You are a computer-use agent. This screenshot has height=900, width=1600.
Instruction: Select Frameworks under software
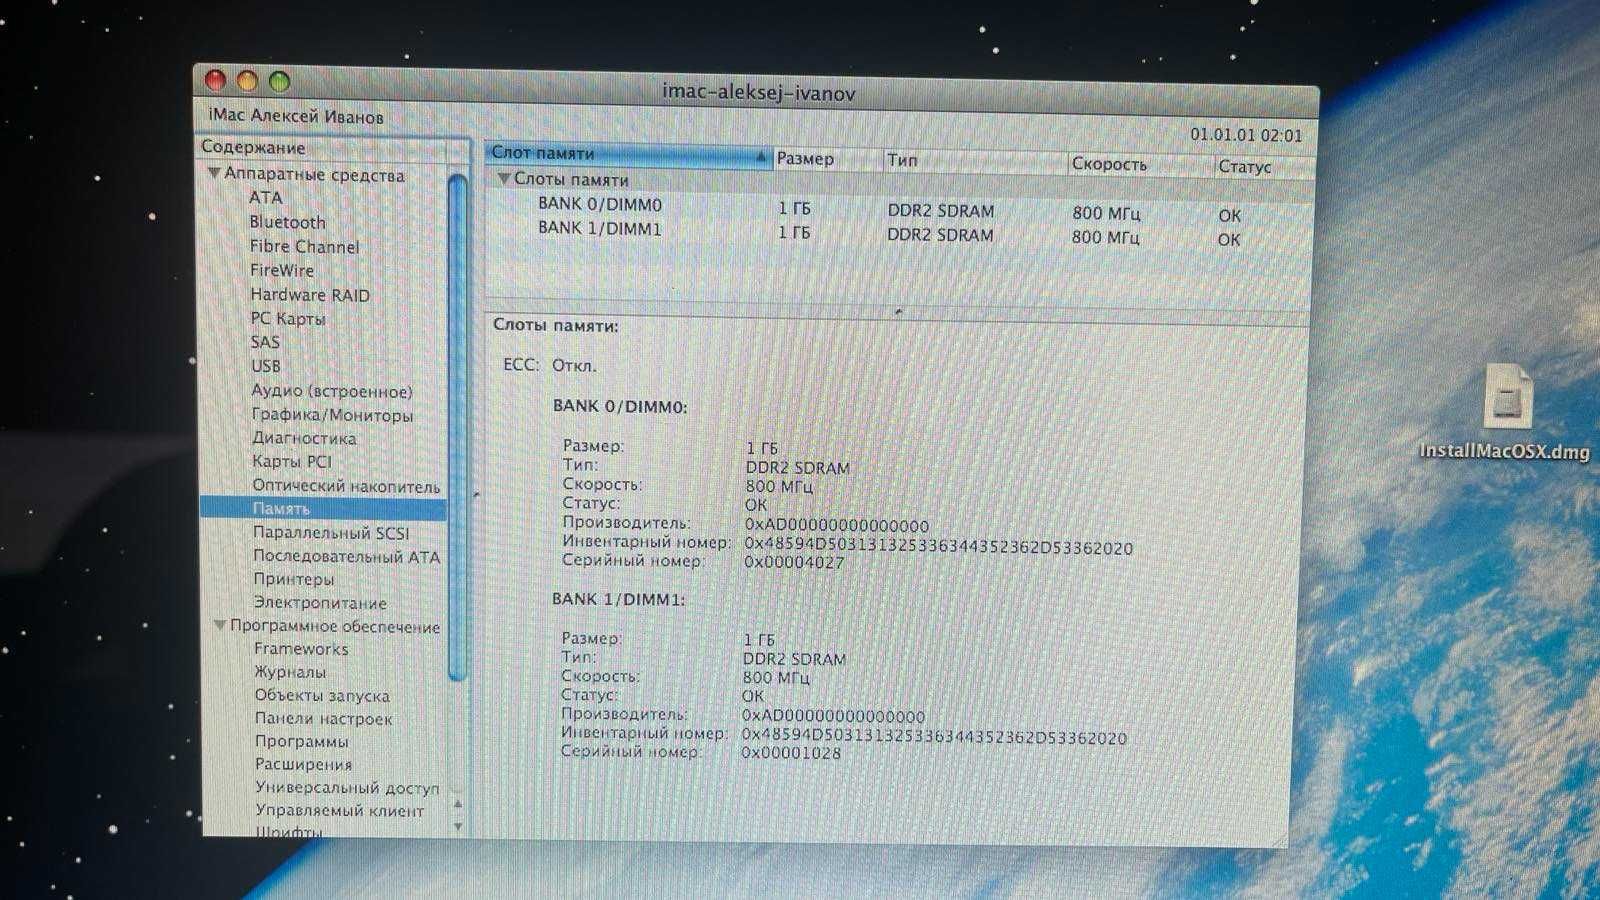[x=301, y=649]
